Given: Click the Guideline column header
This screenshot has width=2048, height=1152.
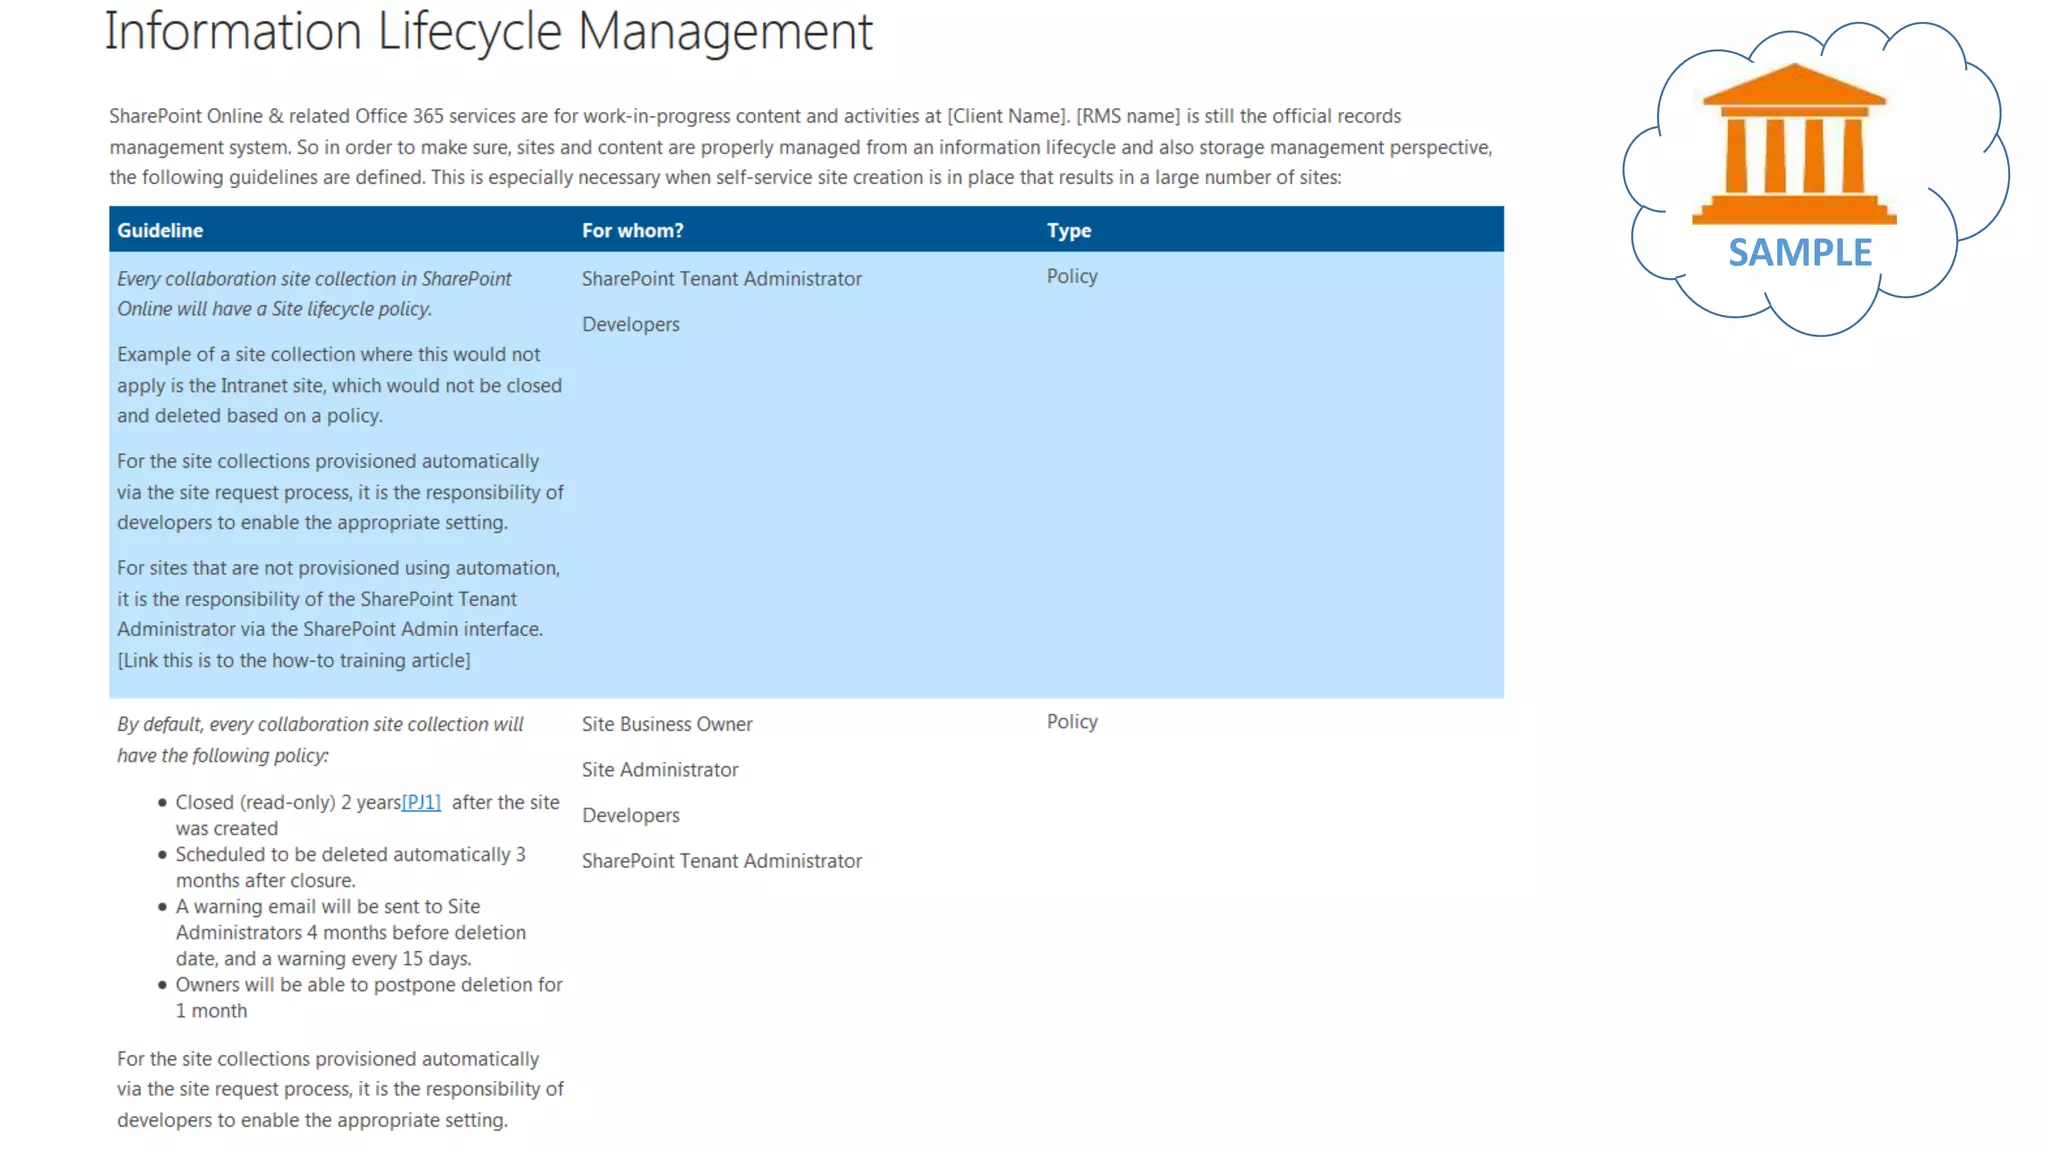Looking at the screenshot, I should tap(160, 230).
